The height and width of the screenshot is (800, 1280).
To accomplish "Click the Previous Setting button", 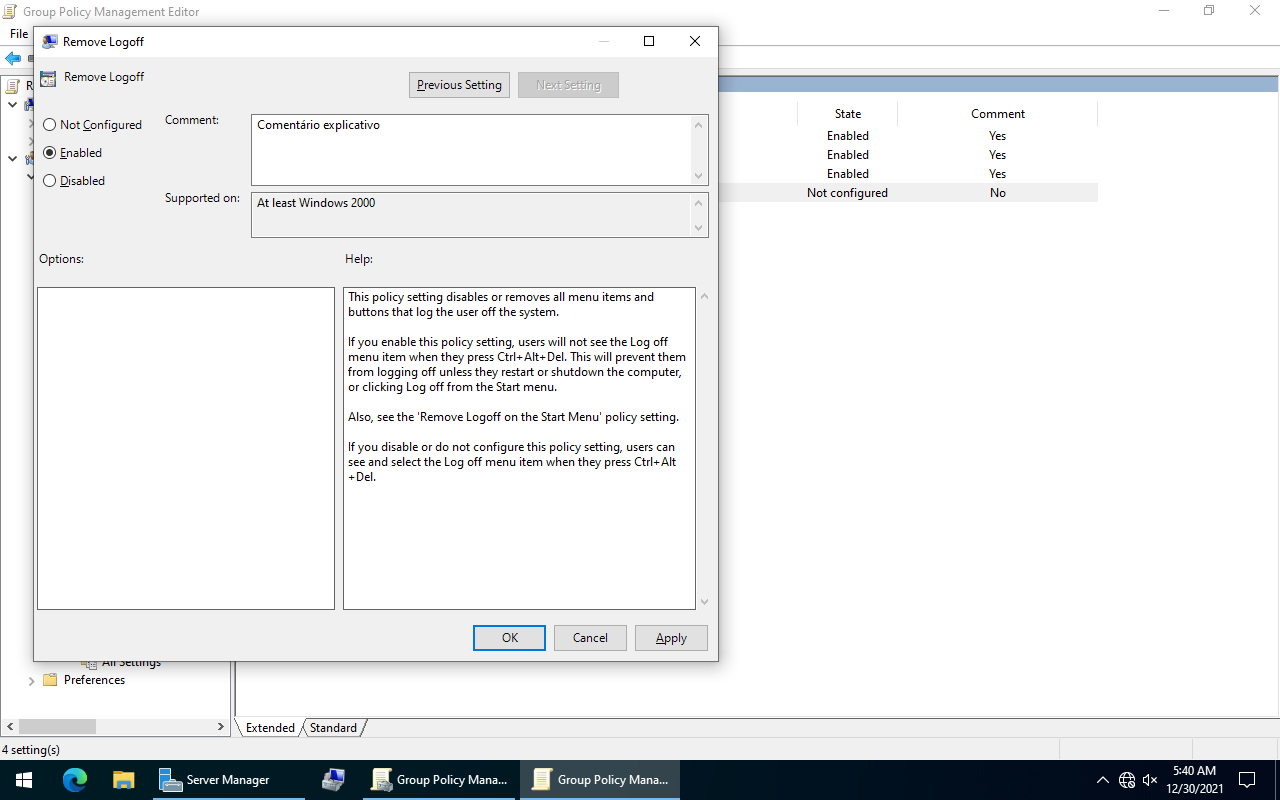I will [459, 85].
